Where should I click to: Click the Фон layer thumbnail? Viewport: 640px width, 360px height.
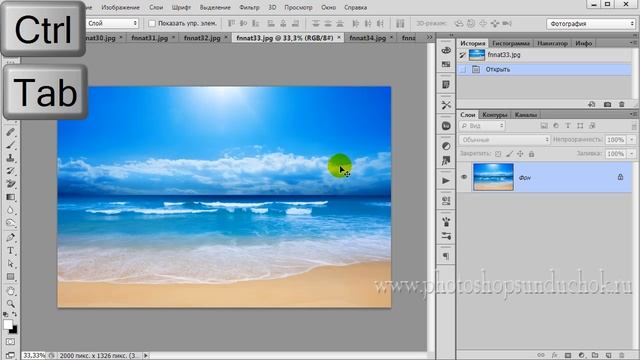[x=493, y=177]
